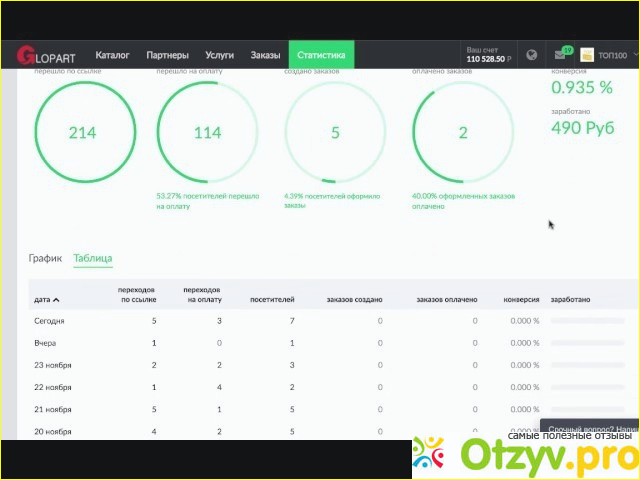
Task: Sort table by дата column arrow
Action: click(56, 299)
